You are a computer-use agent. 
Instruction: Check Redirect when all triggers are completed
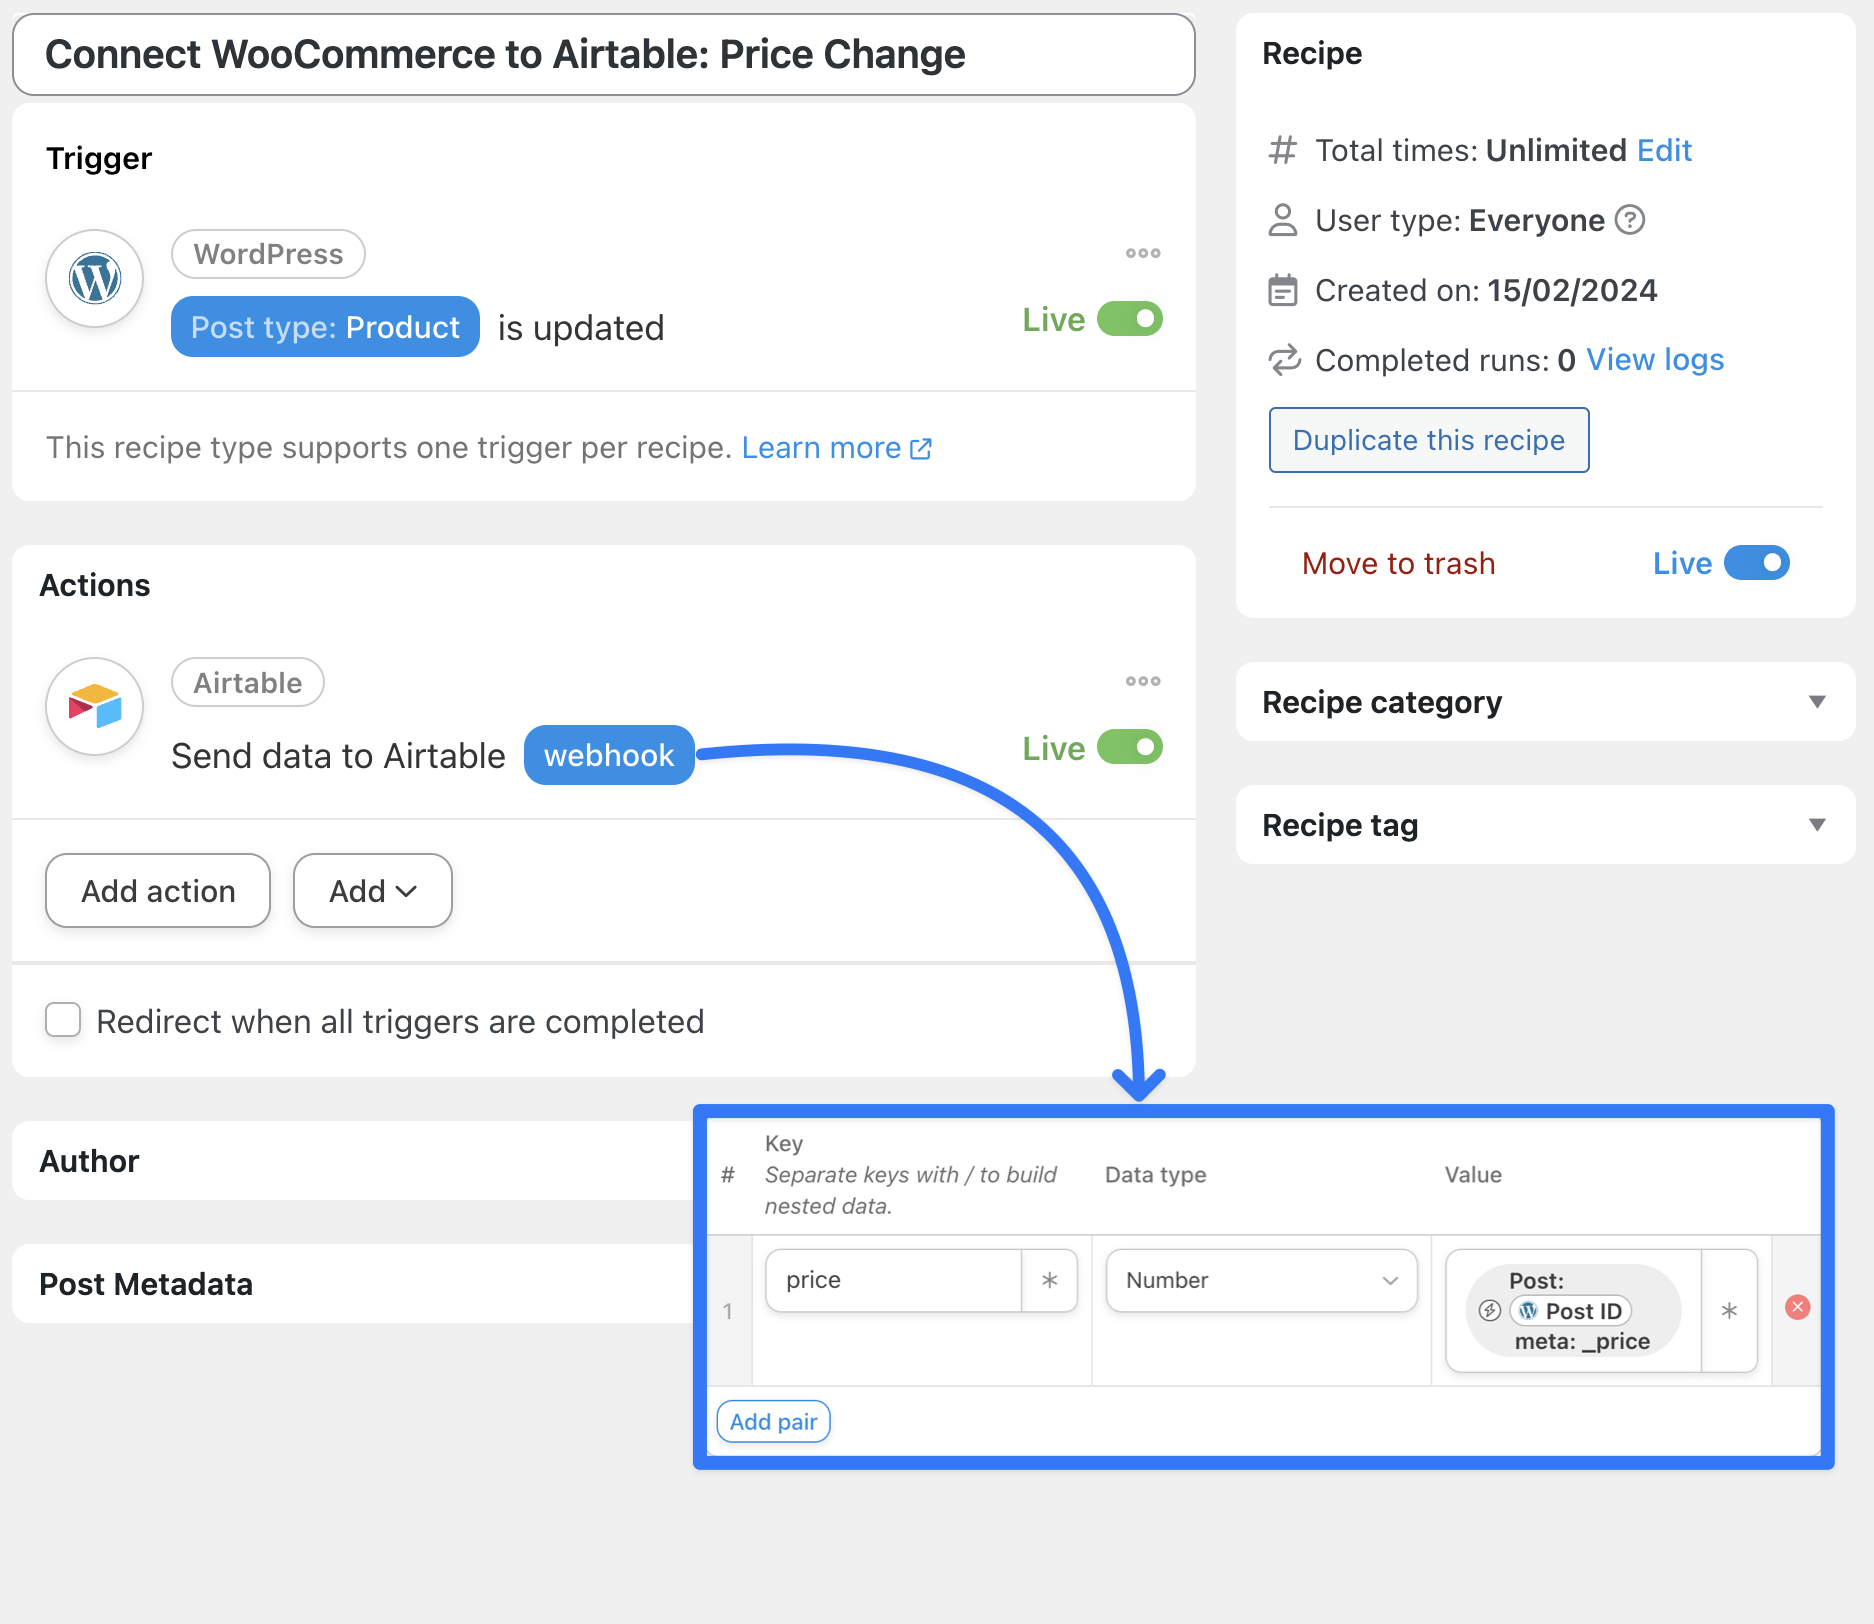pyautogui.click(x=63, y=1020)
